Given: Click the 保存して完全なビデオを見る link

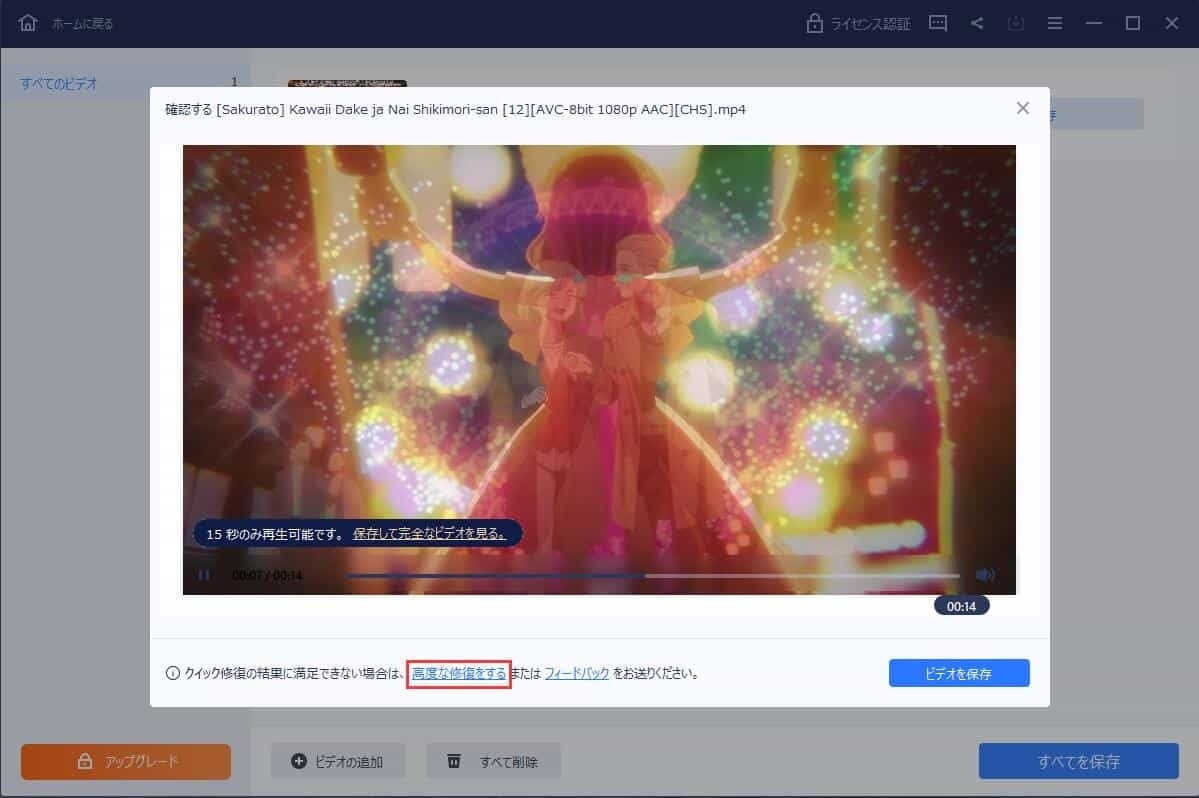Looking at the screenshot, I should (x=429, y=534).
